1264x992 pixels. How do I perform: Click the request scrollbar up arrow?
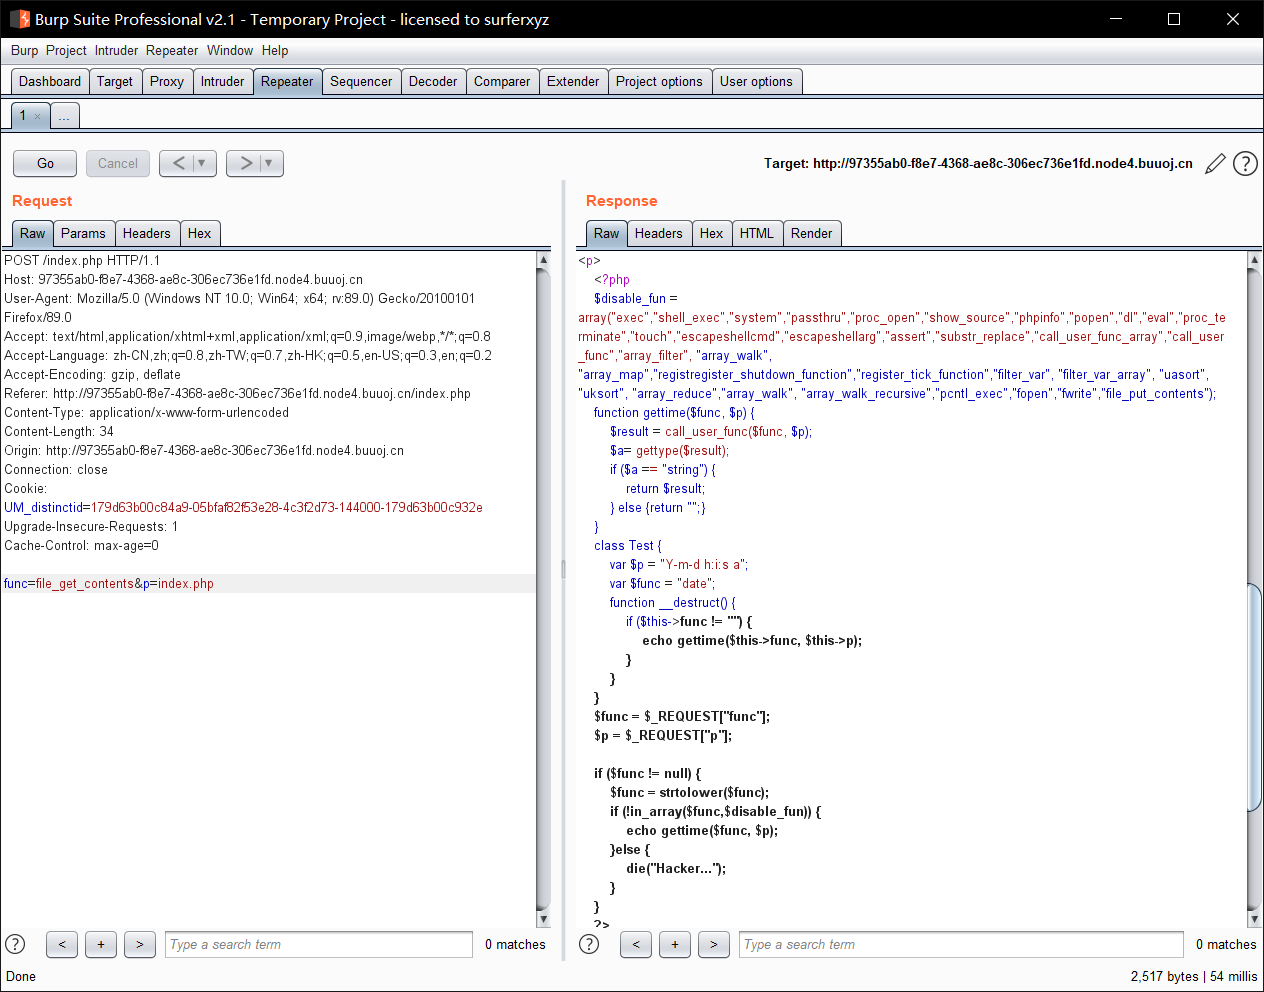pos(543,260)
